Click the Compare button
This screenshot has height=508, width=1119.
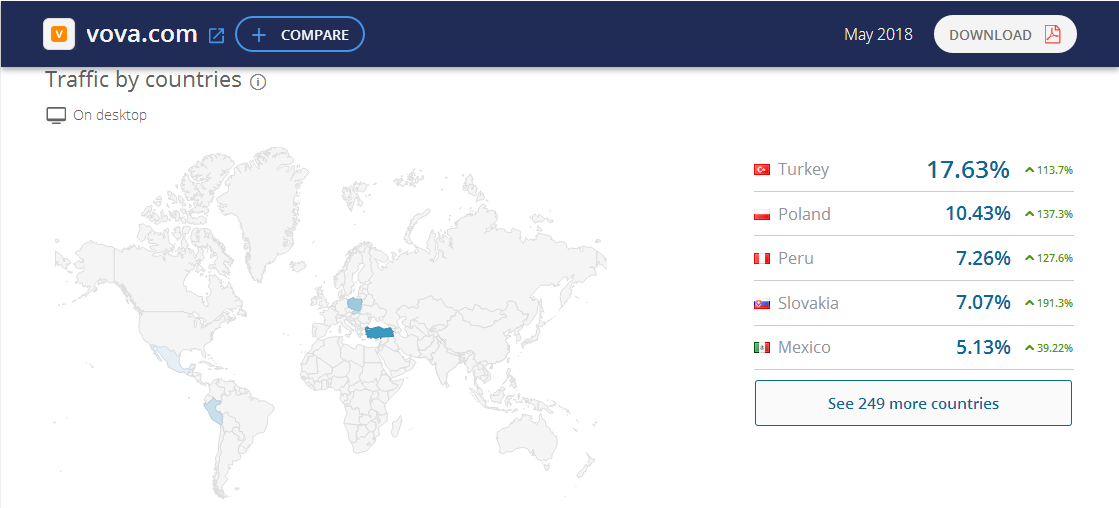click(x=300, y=34)
